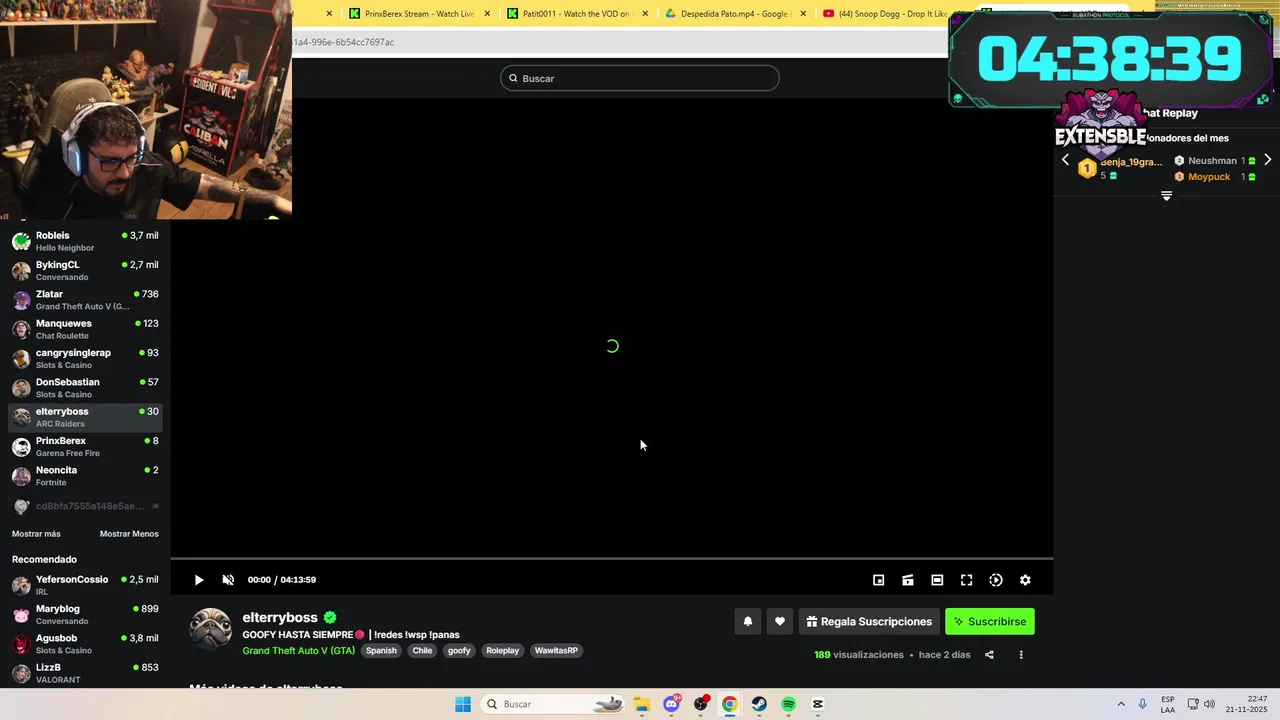1280x720 pixels.
Task: Open Robleis channel in sidebar
Action: (85, 241)
